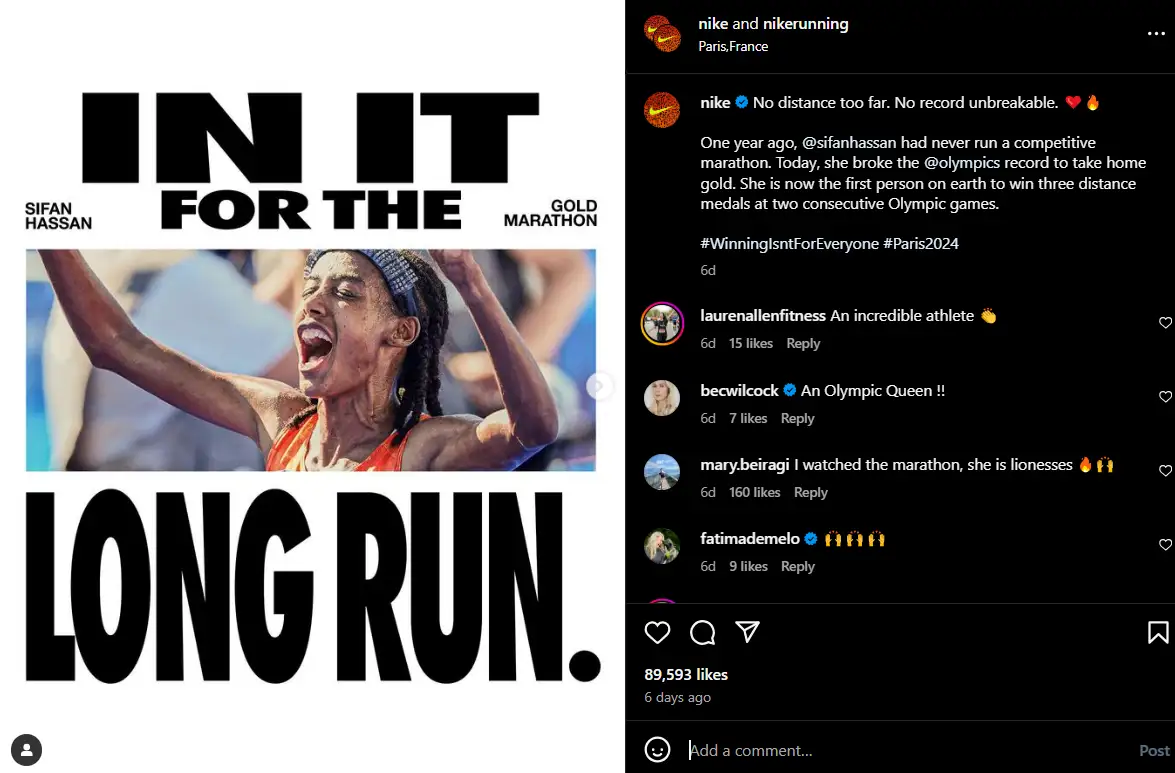The width and height of the screenshot is (1175, 773).
Task: Like fatimademelo's comment via its heart
Action: (x=1164, y=545)
